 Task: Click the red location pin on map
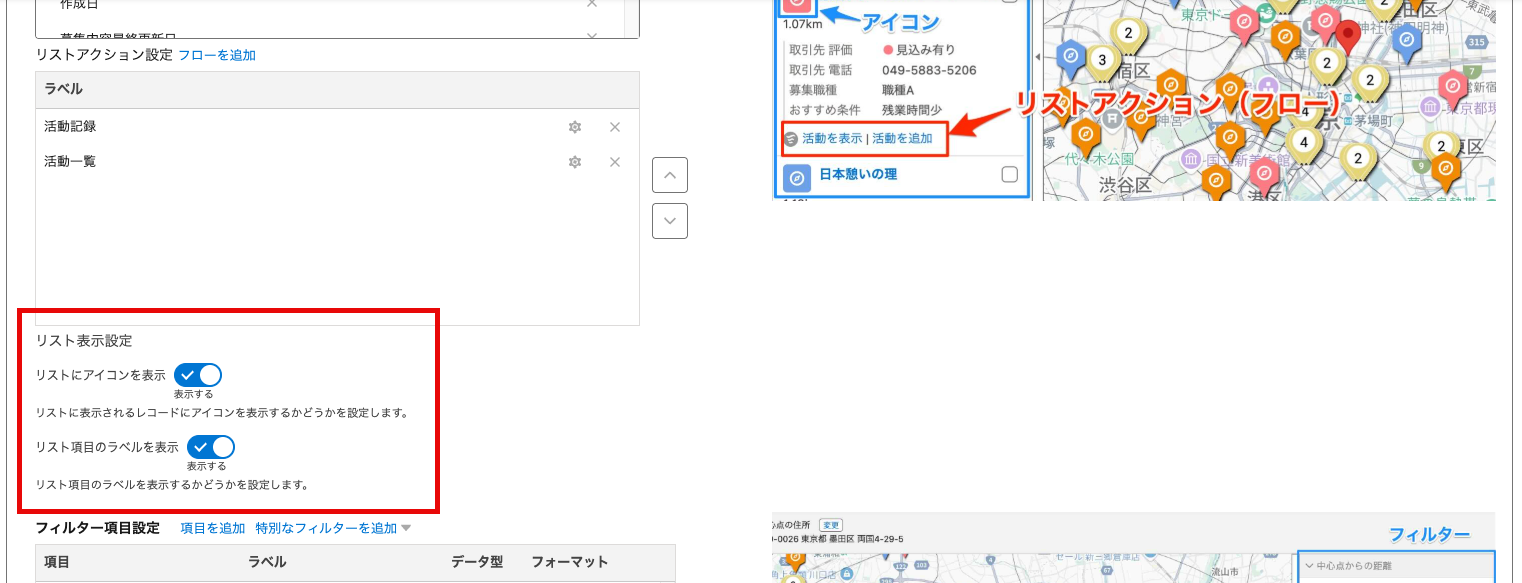(x=1349, y=36)
